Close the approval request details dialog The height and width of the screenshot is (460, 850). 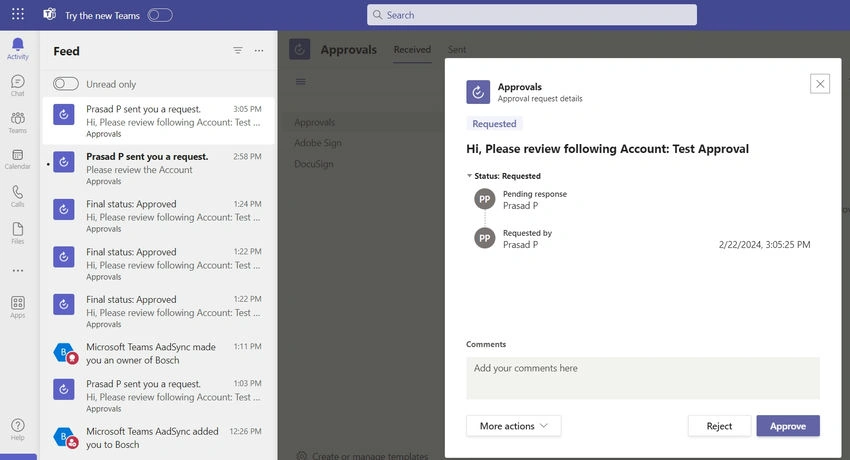pos(820,84)
